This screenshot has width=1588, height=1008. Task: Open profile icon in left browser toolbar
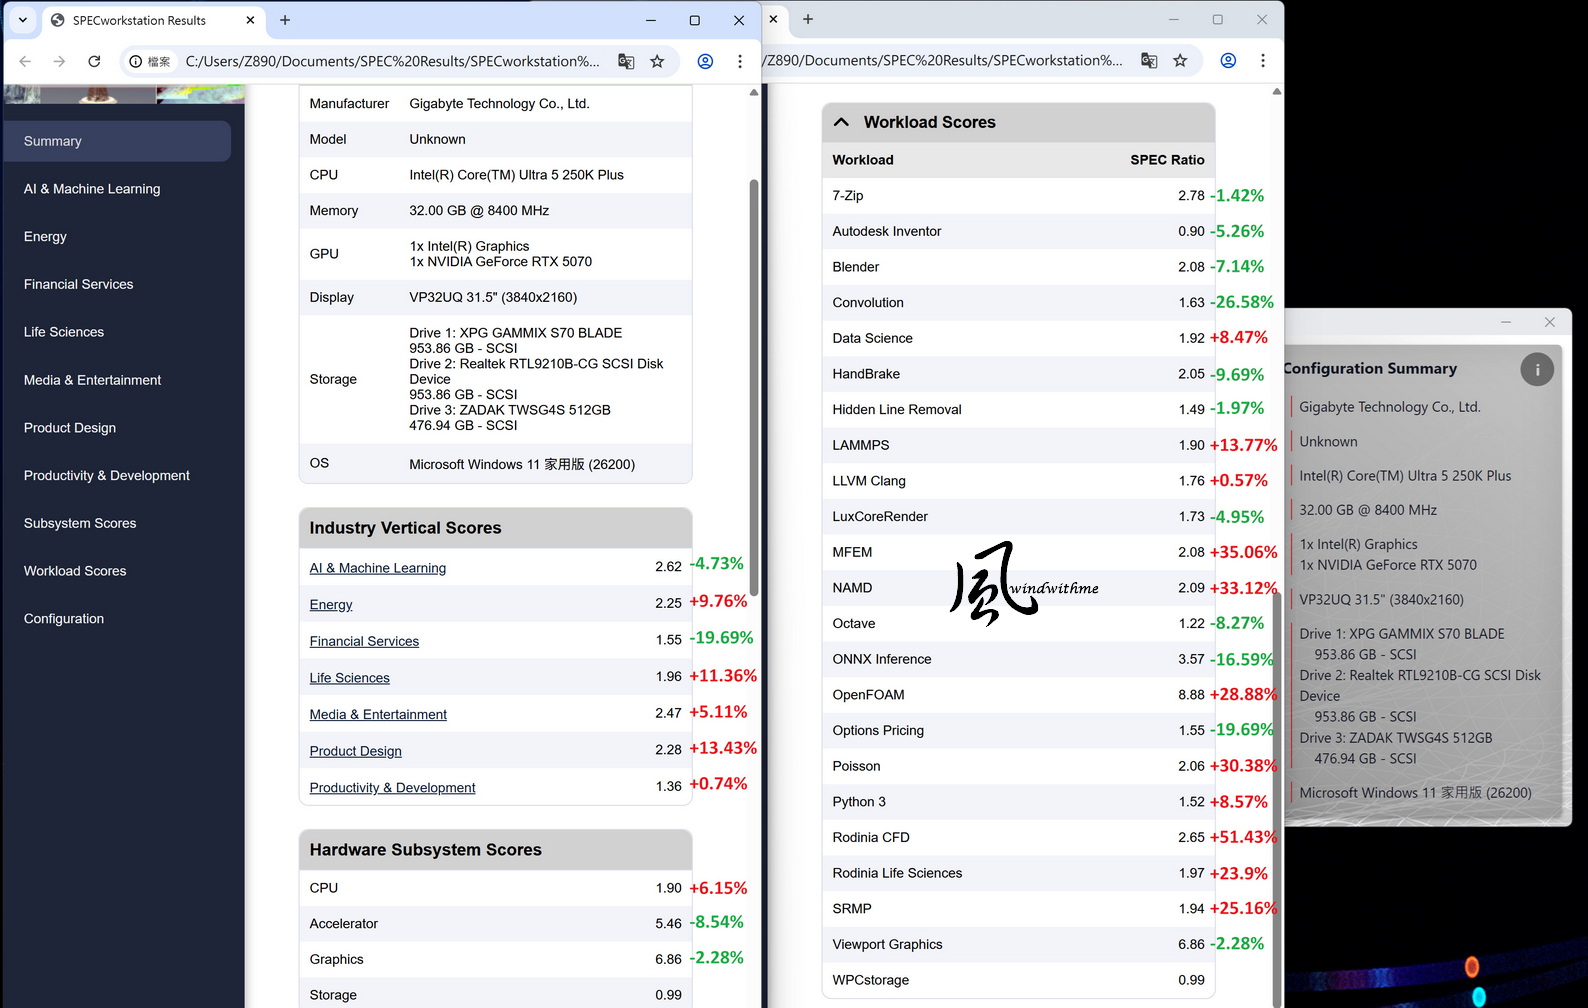(705, 61)
